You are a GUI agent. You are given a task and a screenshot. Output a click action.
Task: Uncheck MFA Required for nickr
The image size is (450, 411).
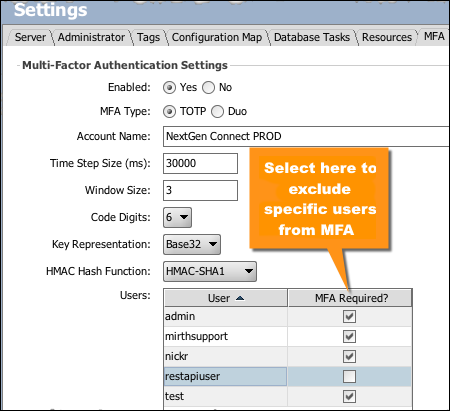click(349, 356)
